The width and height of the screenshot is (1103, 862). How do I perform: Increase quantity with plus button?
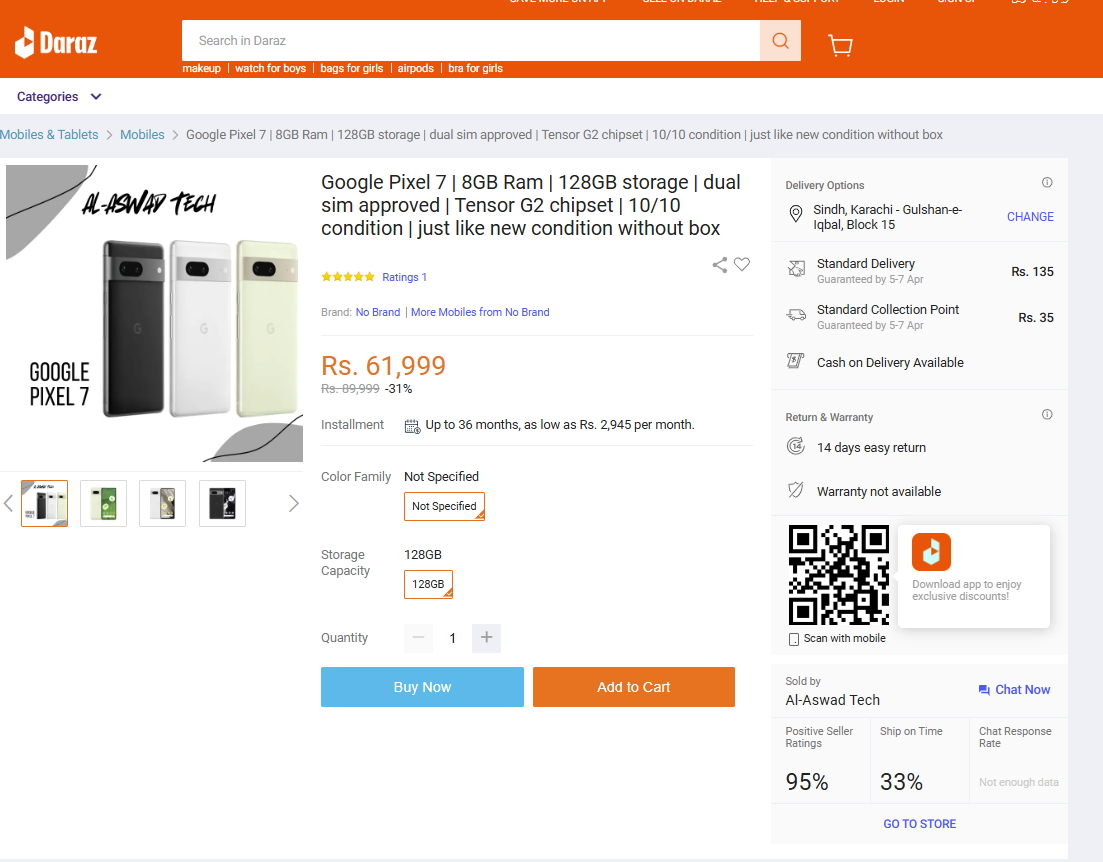[x=486, y=638]
